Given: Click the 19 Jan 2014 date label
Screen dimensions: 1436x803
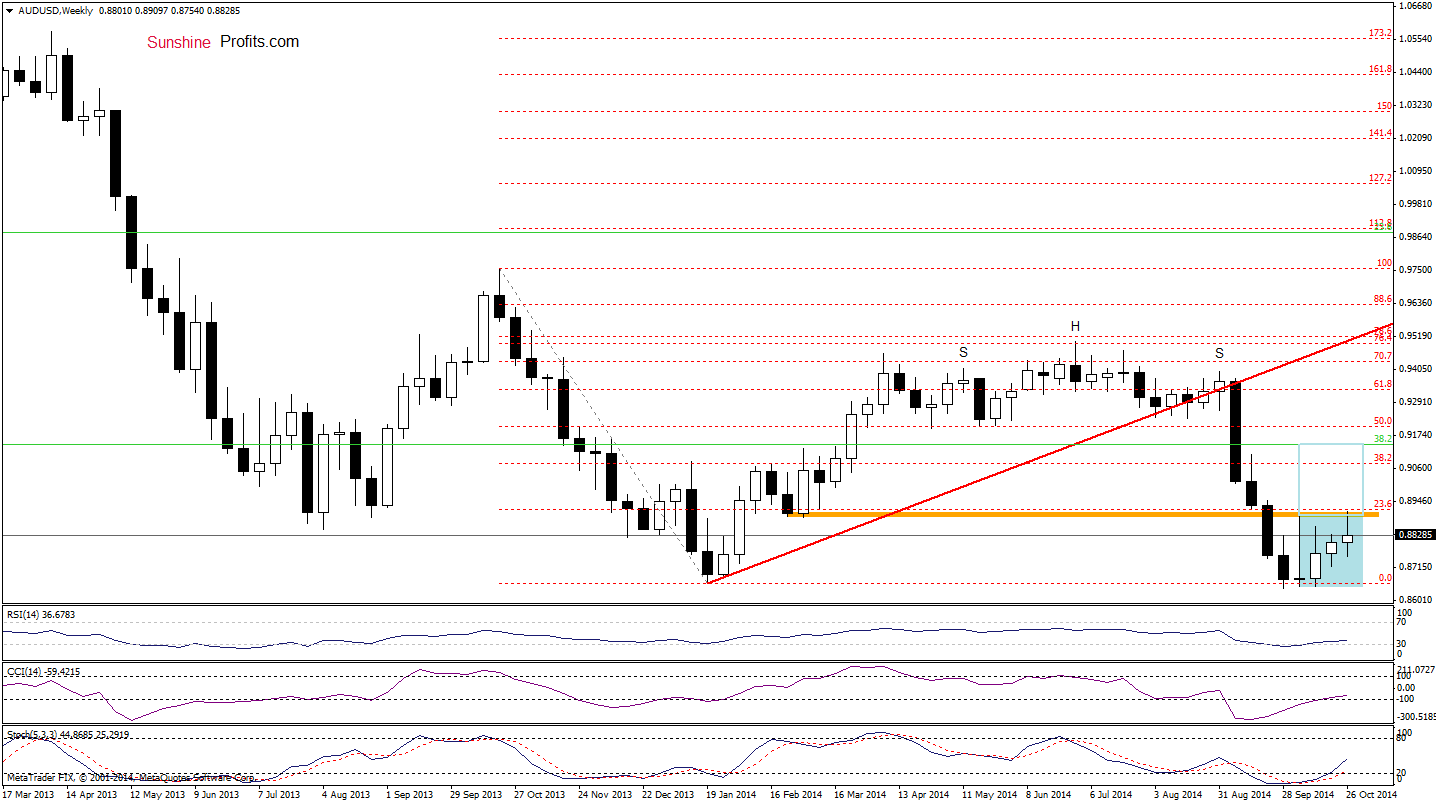Looking at the screenshot, I should (732, 794).
